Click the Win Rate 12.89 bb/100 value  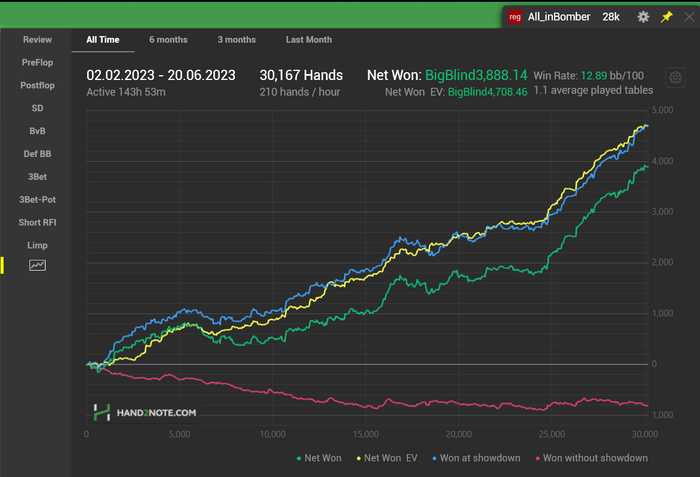coord(612,75)
